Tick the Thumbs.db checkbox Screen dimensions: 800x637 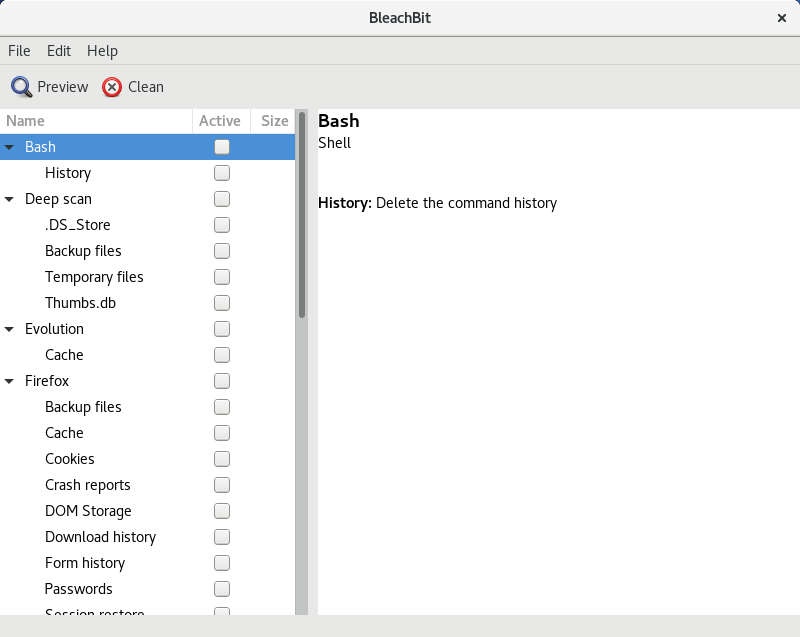click(222, 303)
